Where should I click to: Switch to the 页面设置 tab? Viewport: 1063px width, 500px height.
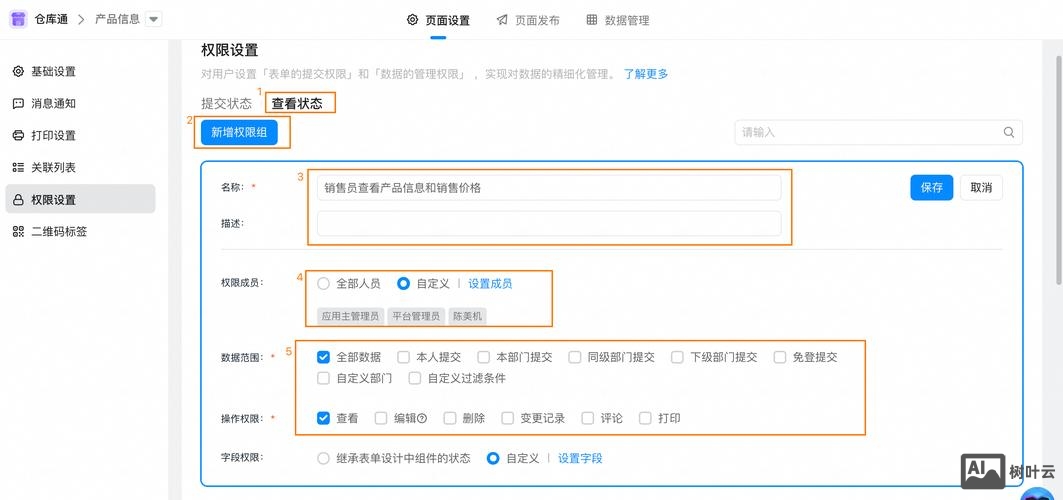438,20
